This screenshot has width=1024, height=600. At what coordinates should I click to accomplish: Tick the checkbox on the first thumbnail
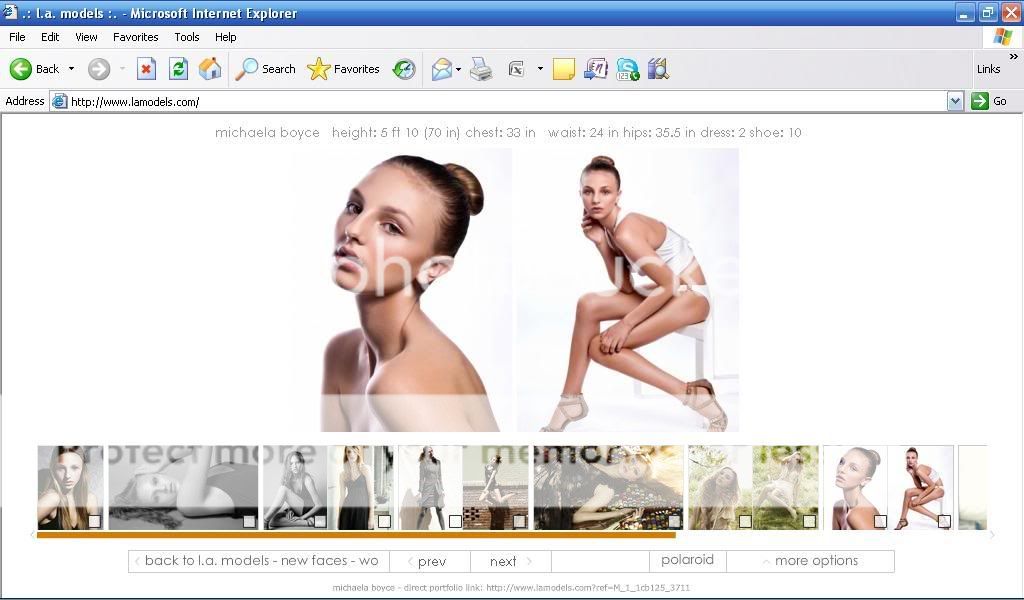click(94, 521)
